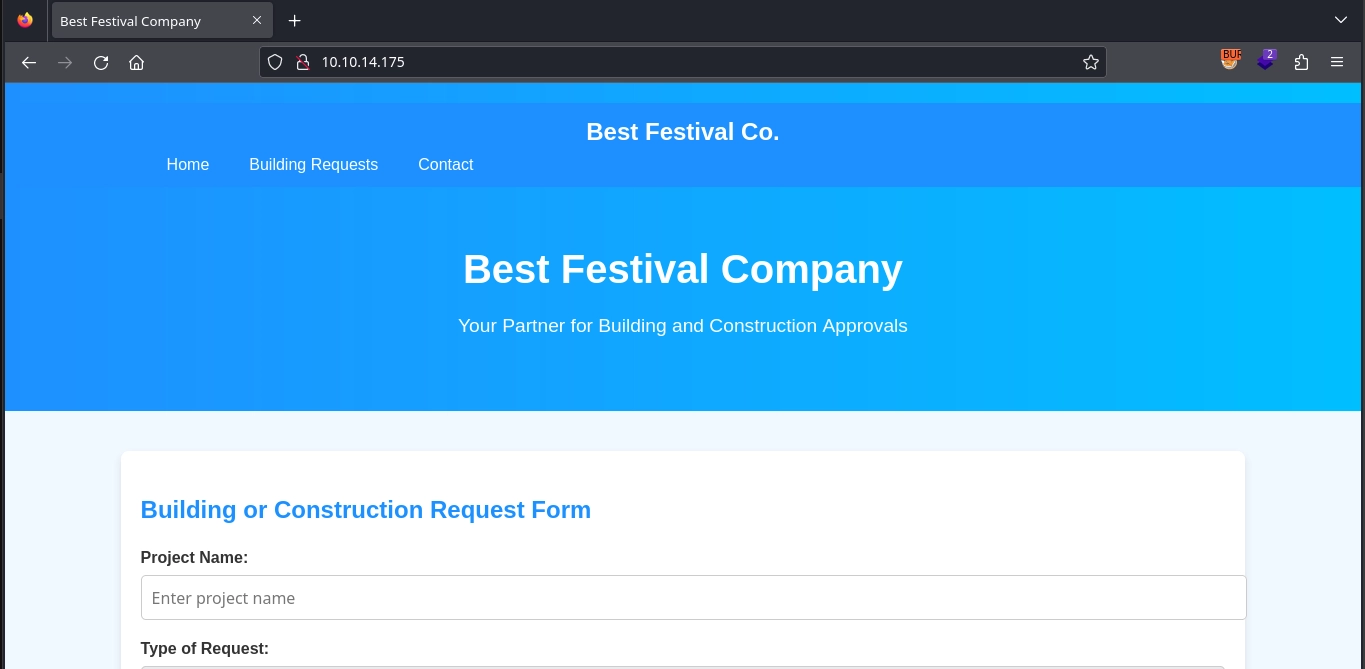Image resolution: width=1365 pixels, height=669 pixels.
Task: Close the Best Festival Company tab
Action: coord(257,20)
